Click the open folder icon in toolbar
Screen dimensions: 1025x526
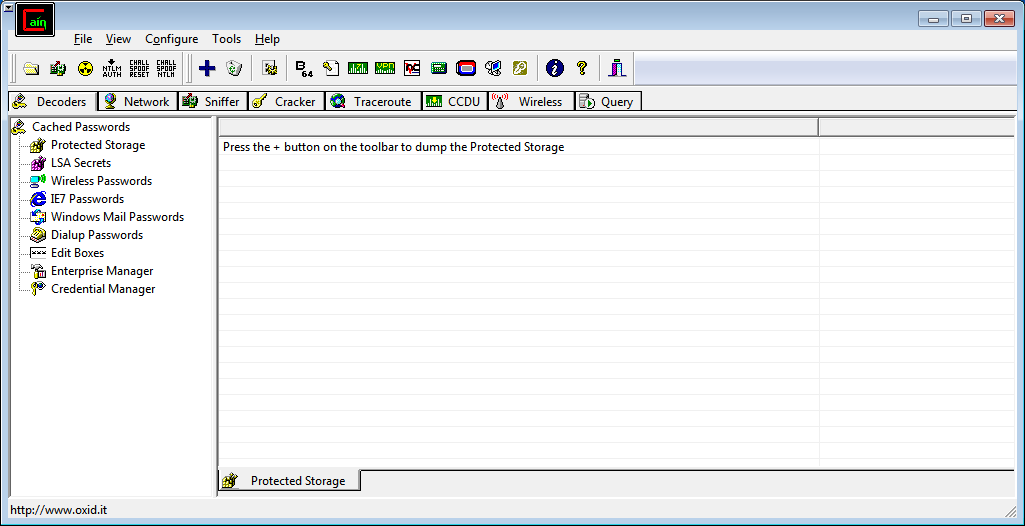click(31, 68)
